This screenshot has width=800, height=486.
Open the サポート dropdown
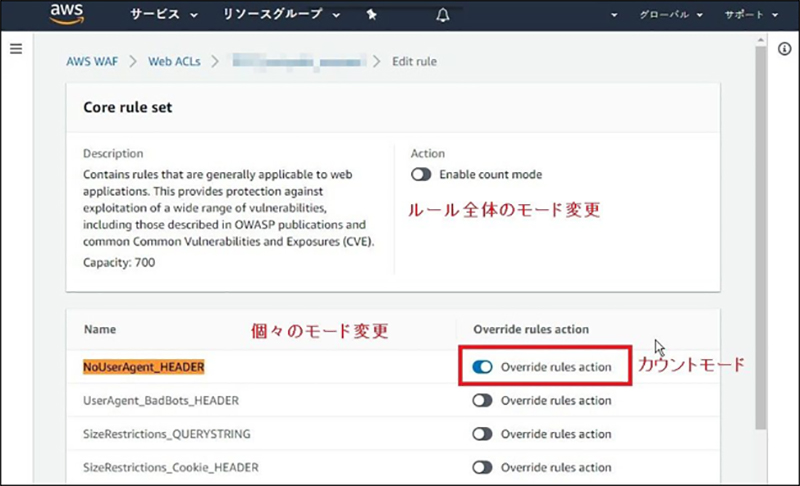click(x=751, y=15)
